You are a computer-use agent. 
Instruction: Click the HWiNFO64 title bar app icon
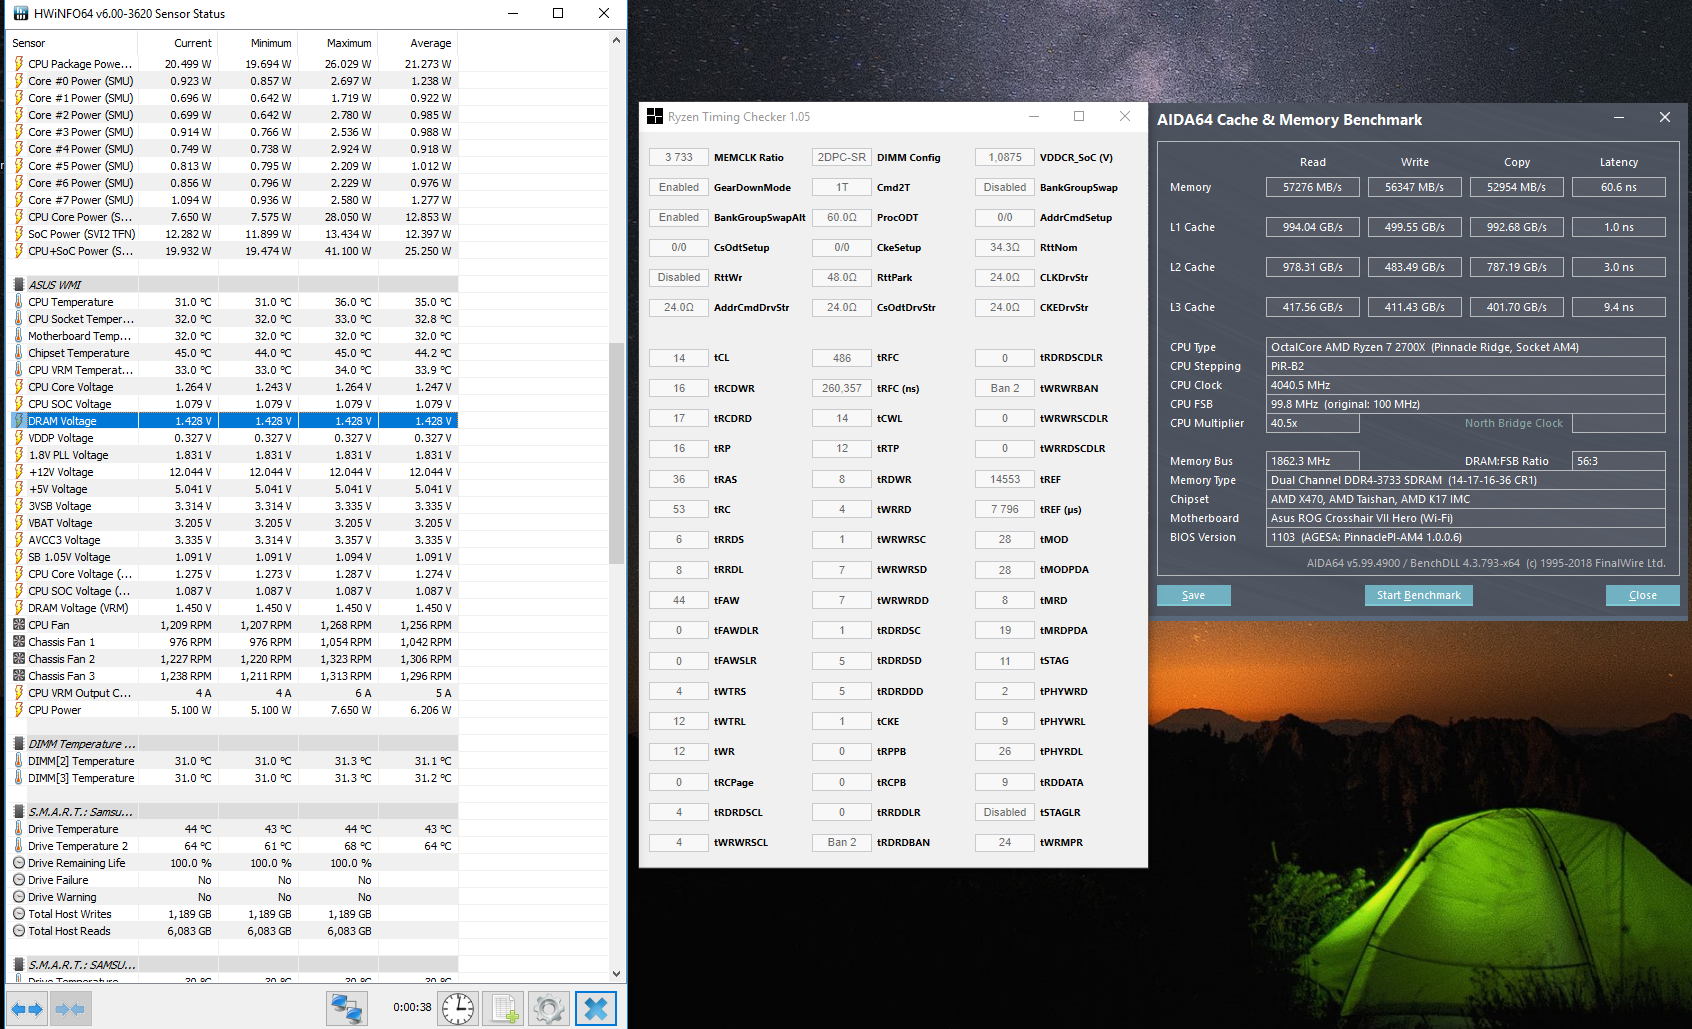(x=20, y=14)
